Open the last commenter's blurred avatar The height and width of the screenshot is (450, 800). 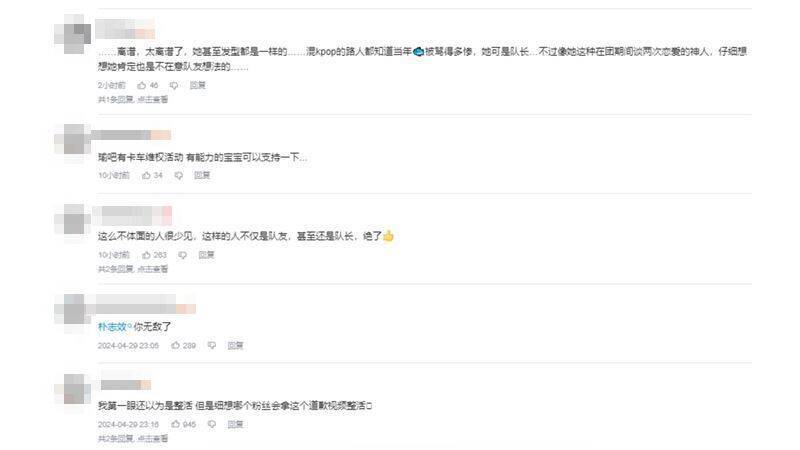73,390
